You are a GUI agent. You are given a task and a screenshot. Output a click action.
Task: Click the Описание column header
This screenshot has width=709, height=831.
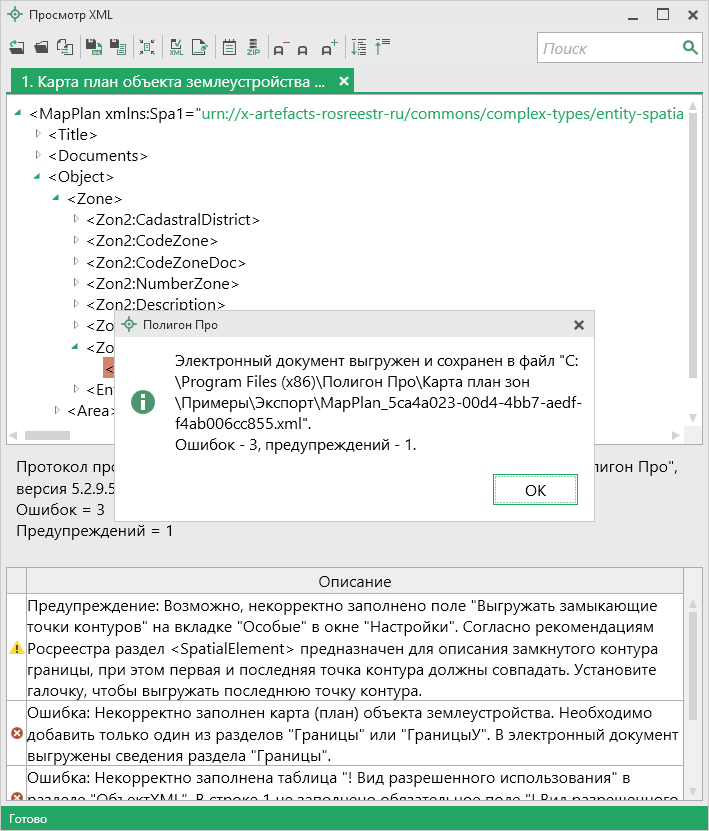(354, 581)
